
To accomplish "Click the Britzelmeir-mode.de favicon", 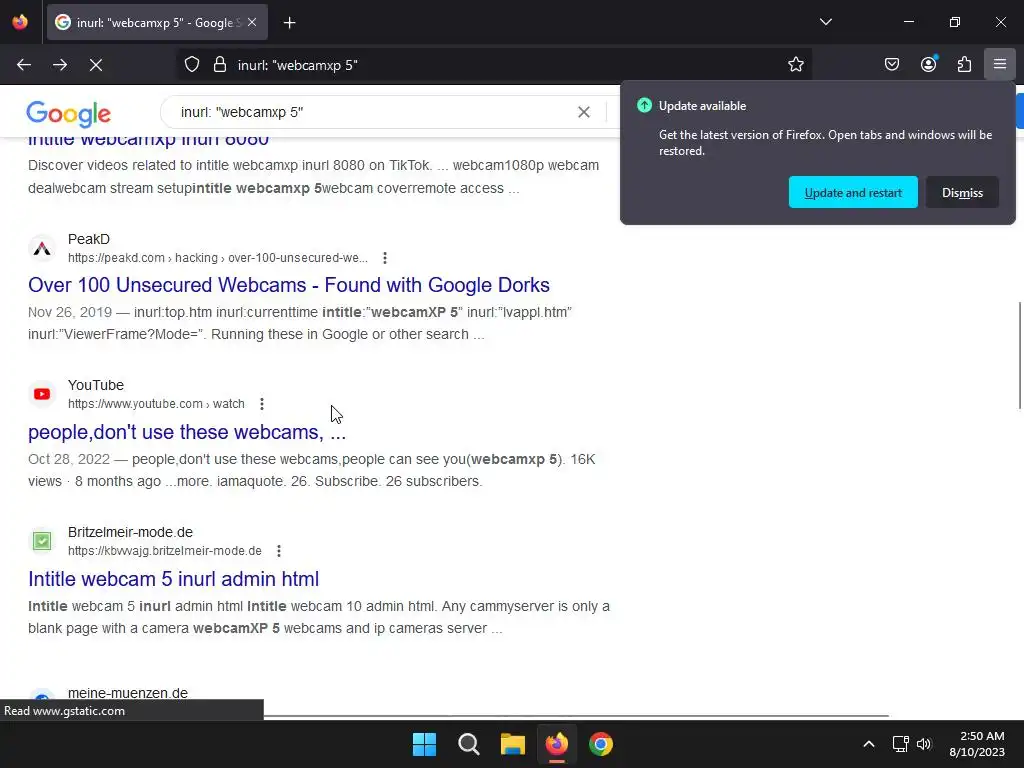I will tap(42, 541).
